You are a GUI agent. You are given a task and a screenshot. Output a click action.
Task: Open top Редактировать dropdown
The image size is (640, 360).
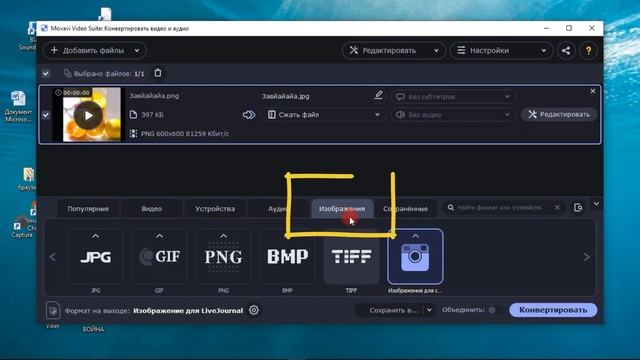(x=393, y=51)
